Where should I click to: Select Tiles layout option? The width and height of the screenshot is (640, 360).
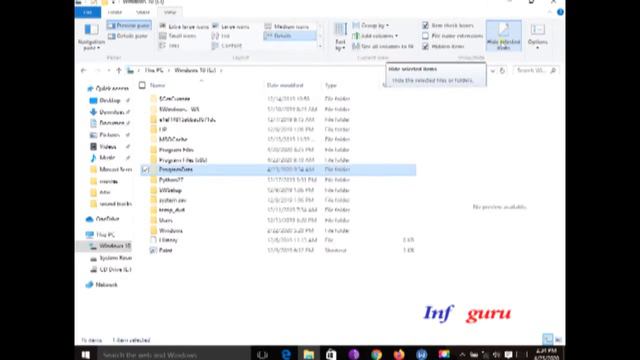pyautogui.click(x=169, y=45)
